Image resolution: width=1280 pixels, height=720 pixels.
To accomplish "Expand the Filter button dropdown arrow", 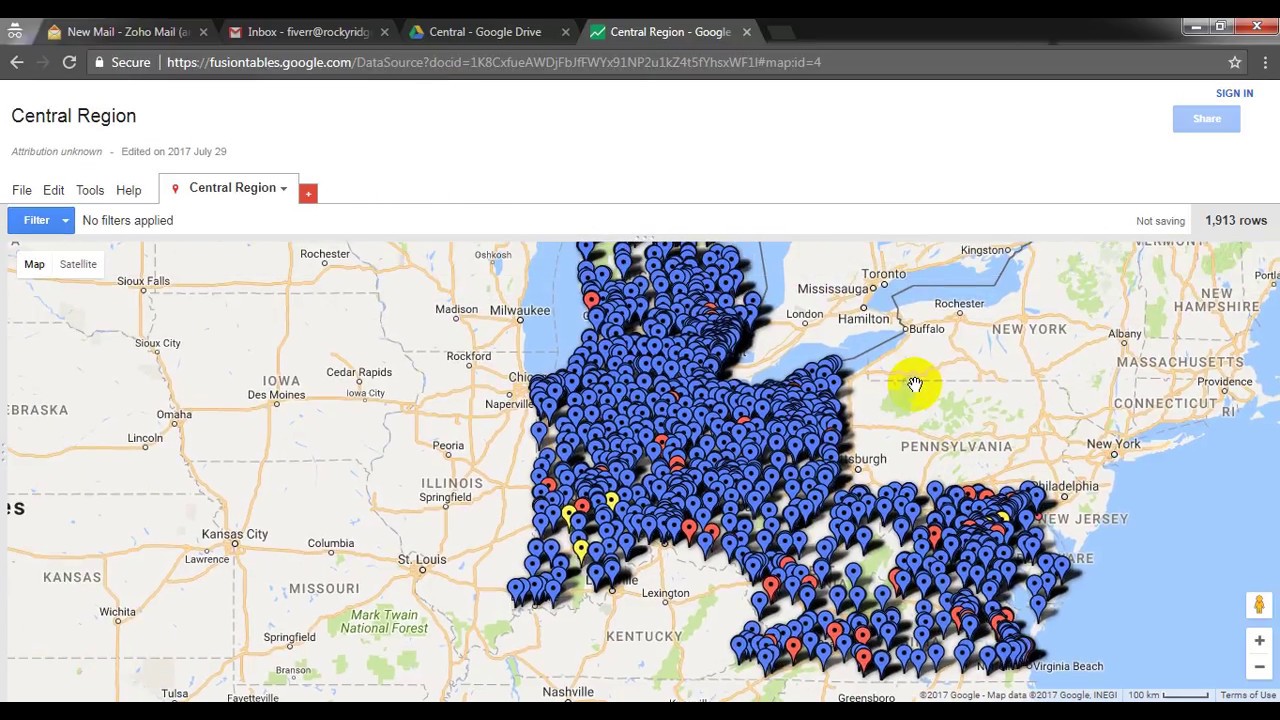I will tap(65, 221).
